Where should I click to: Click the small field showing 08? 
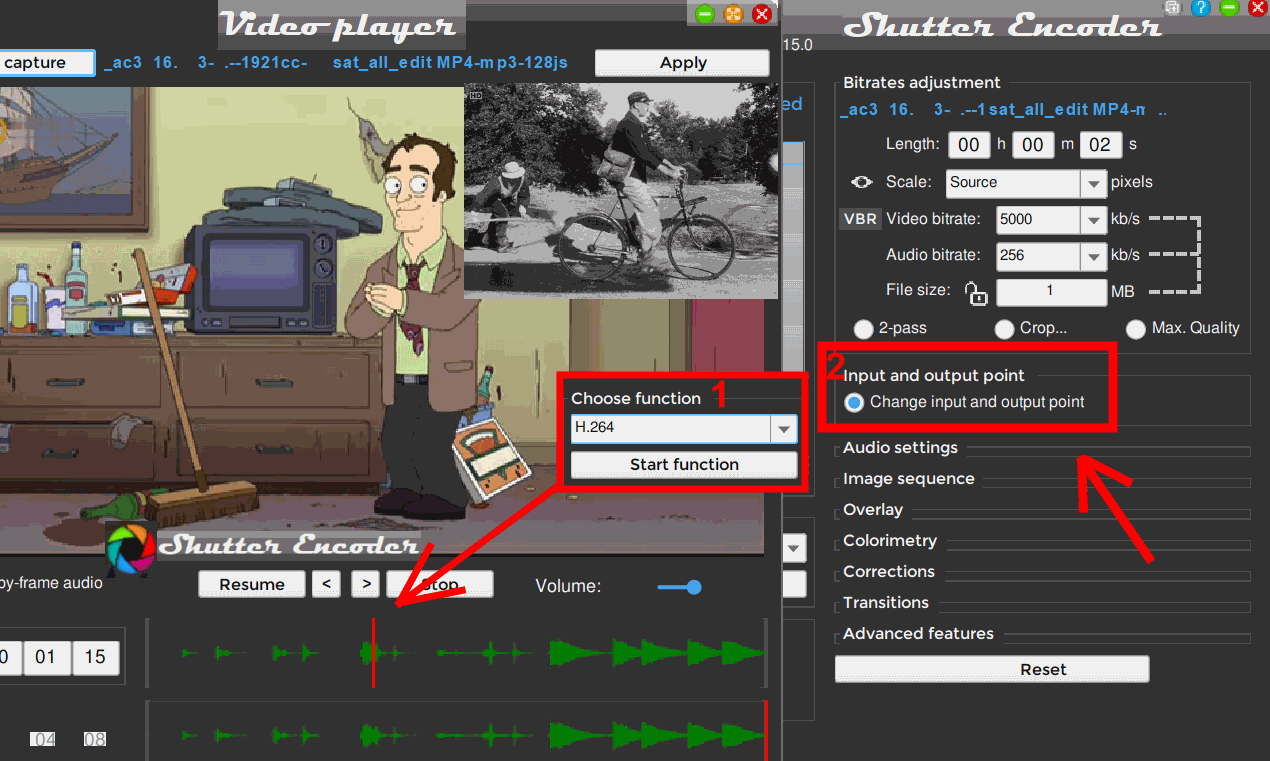click(x=95, y=740)
